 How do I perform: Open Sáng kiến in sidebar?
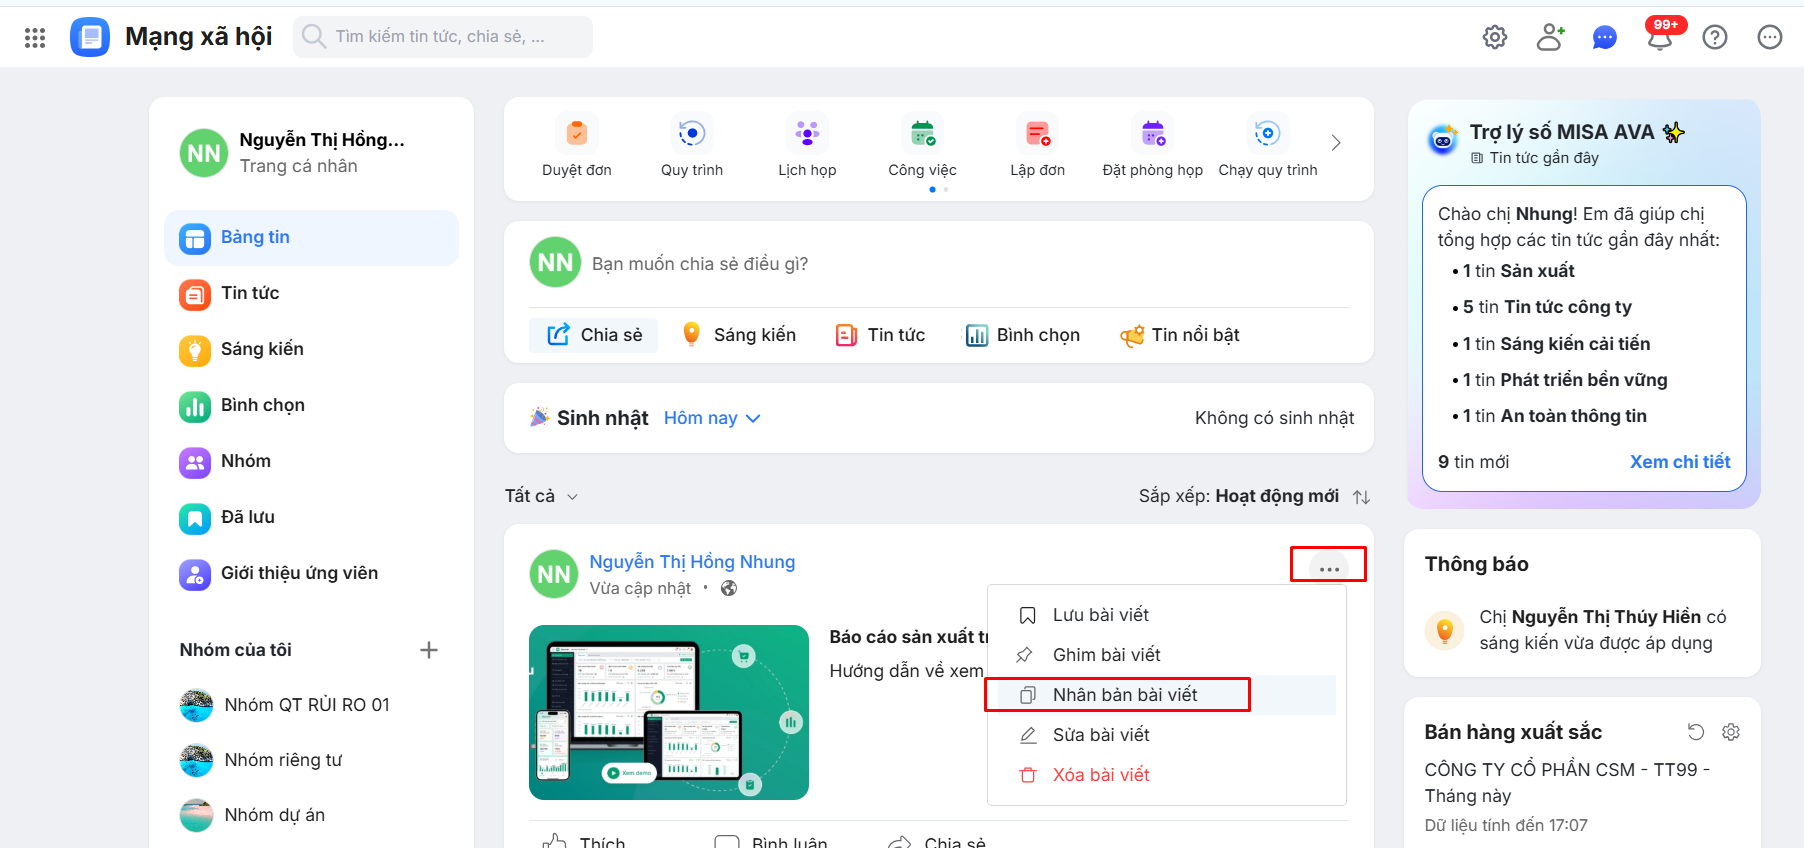311,350
